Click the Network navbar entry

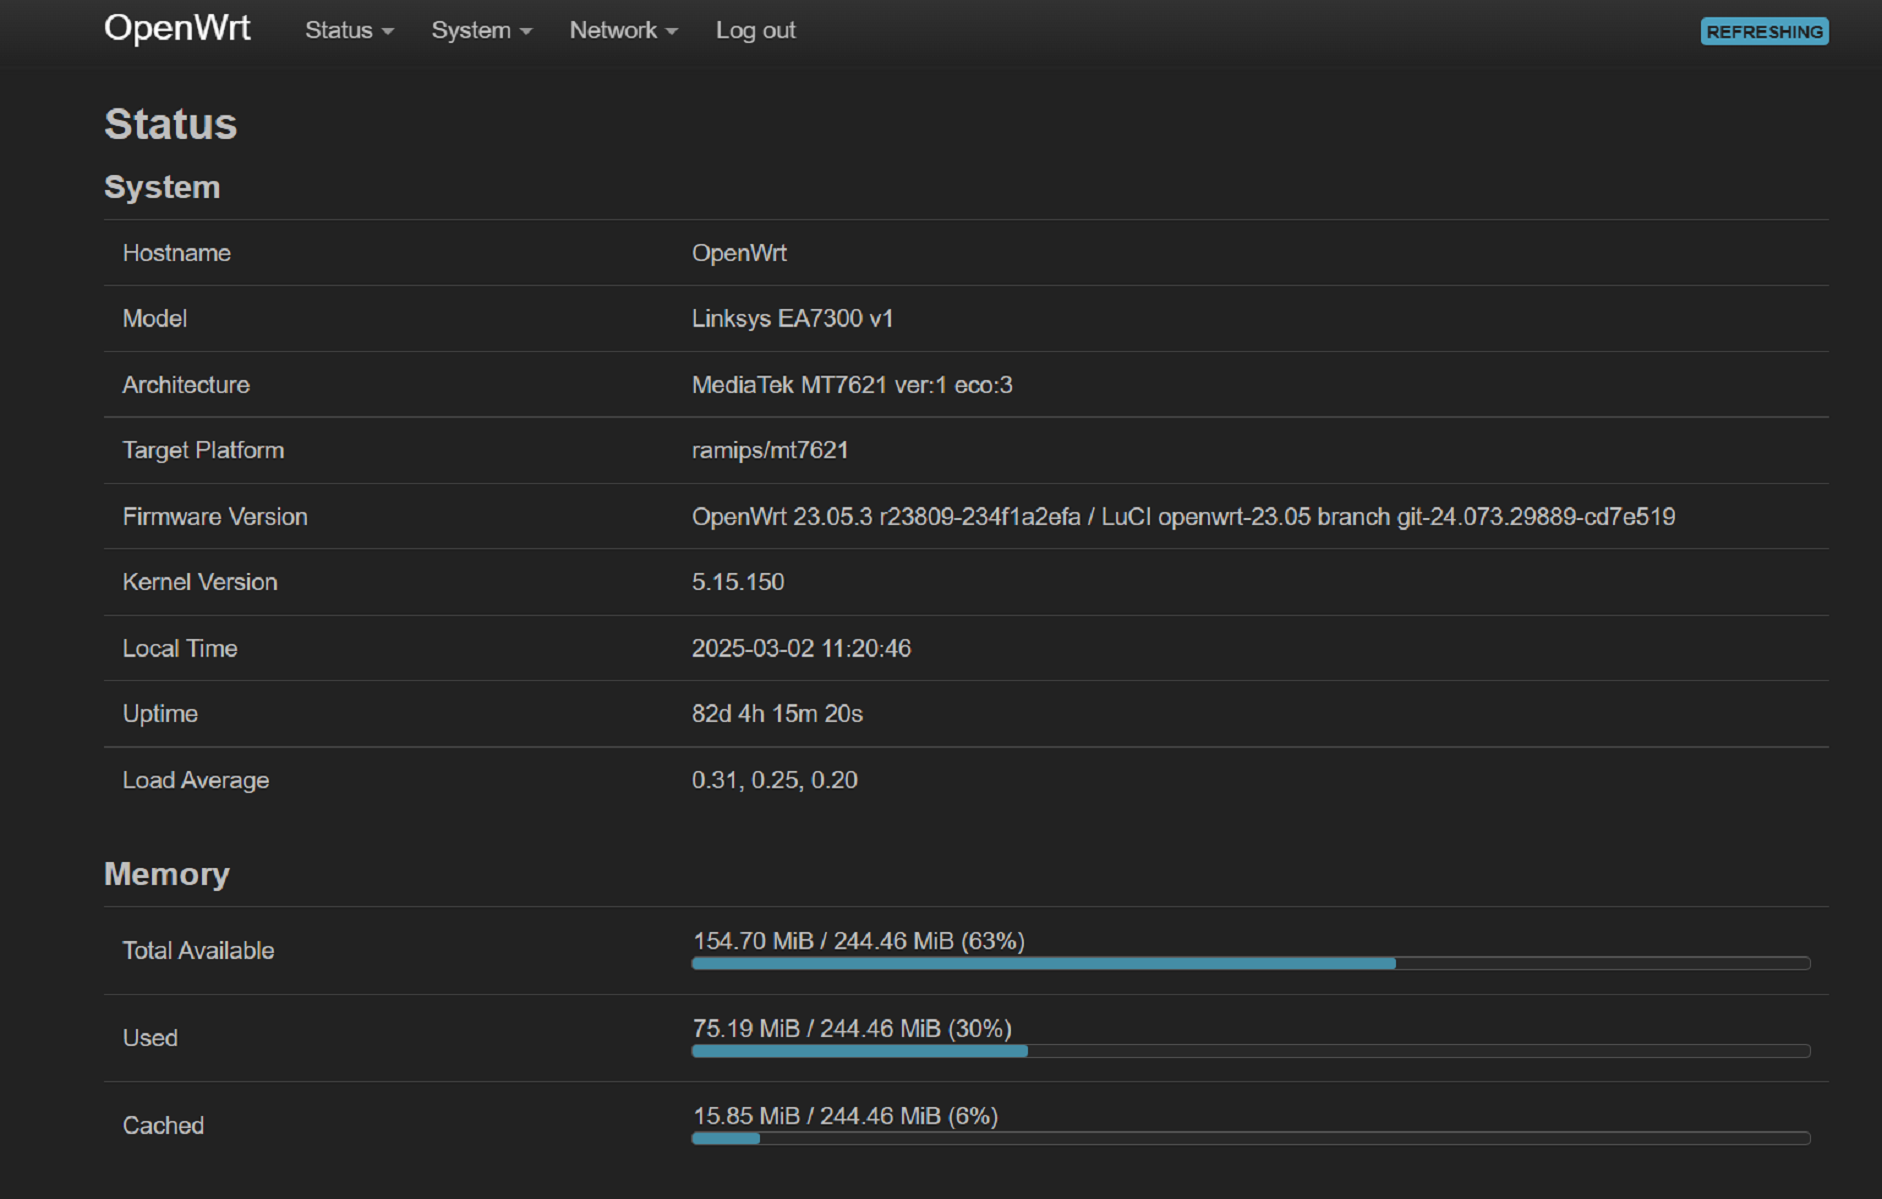(x=613, y=30)
